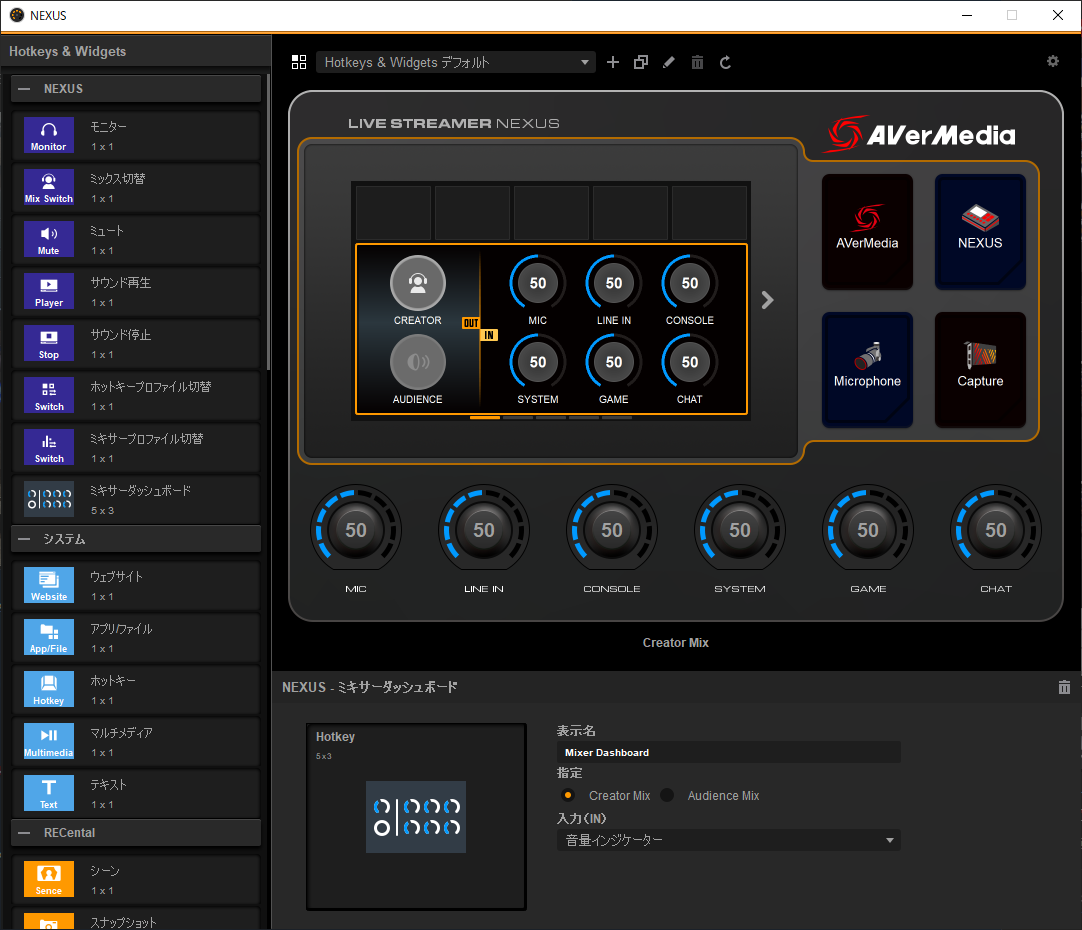Click the first empty slot on touch panel
Image resolution: width=1082 pixels, height=930 pixels.
click(393, 212)
